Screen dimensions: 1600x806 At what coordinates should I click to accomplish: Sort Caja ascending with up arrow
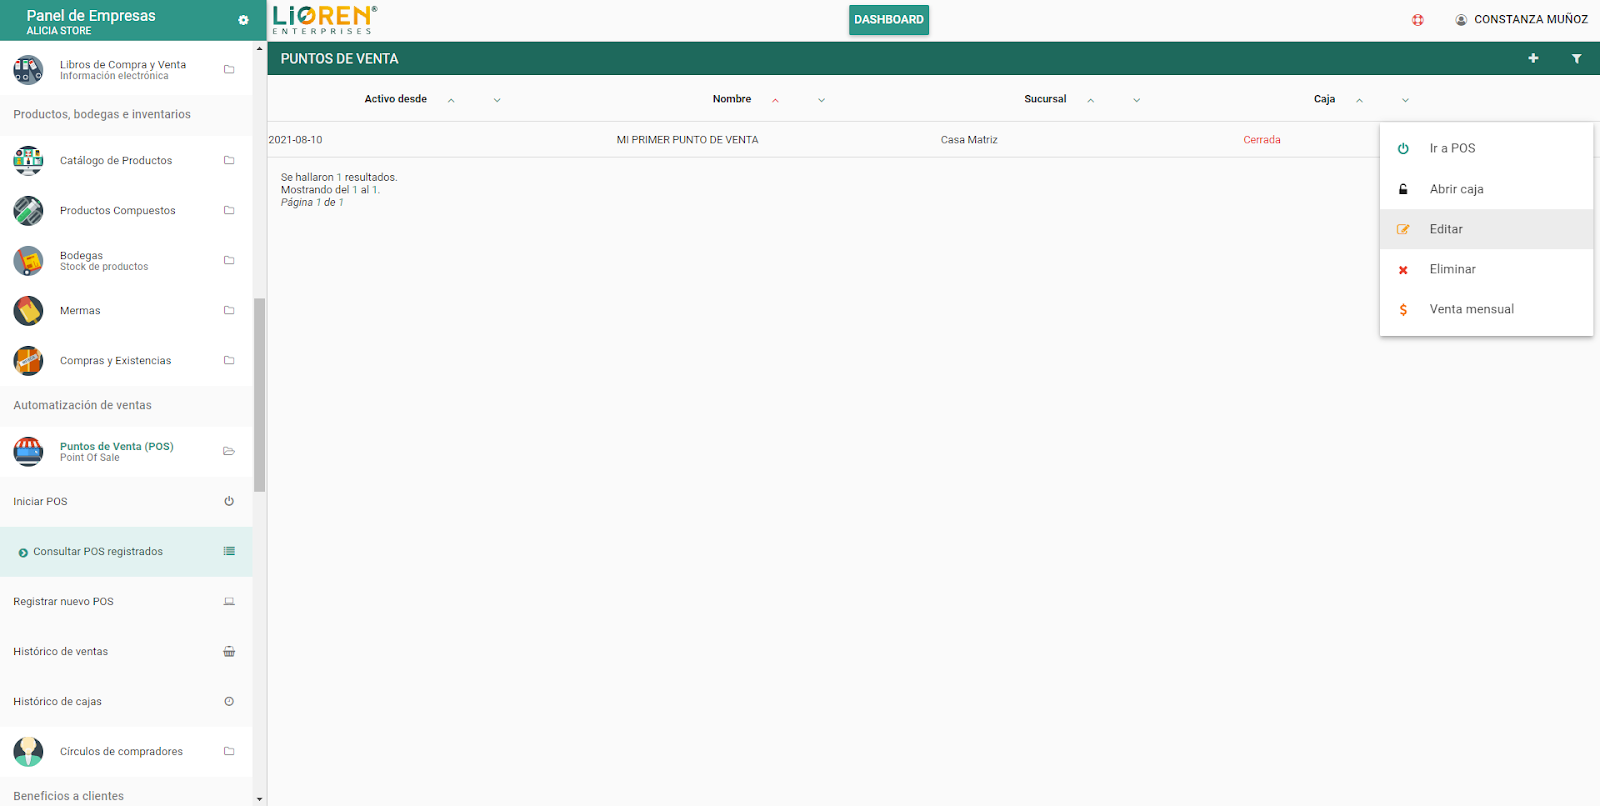click(x=1359, y=100)
